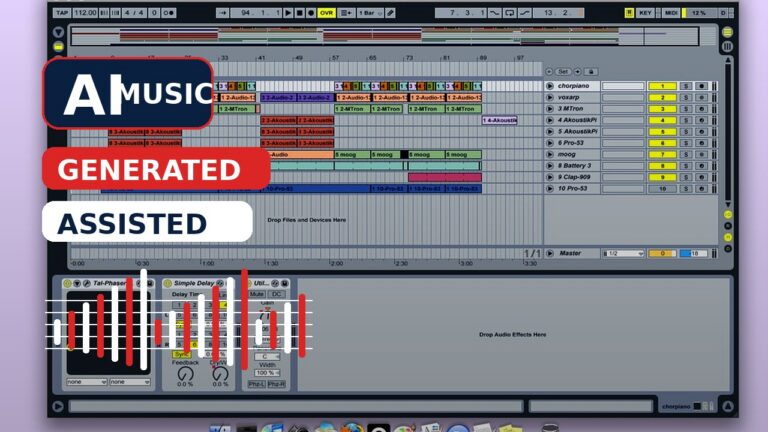Click the Arrangement Record button
Viewport: 768px width, 432px height.
311,13
